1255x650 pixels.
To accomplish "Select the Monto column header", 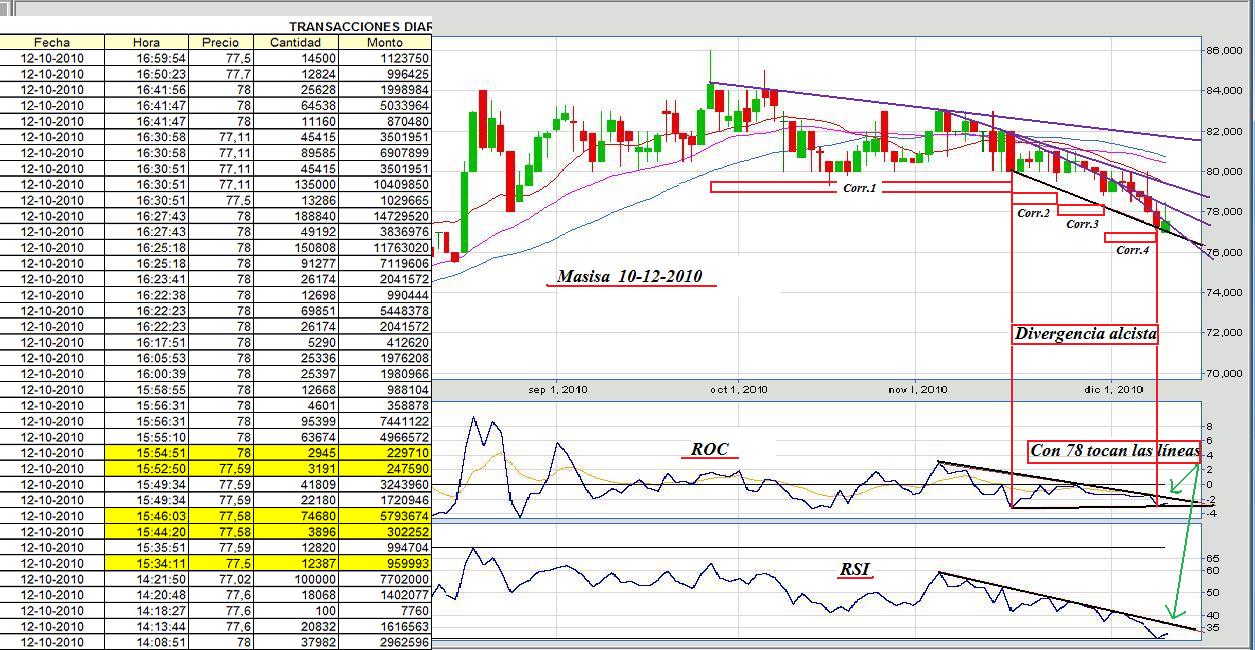I will click(385, 42).
